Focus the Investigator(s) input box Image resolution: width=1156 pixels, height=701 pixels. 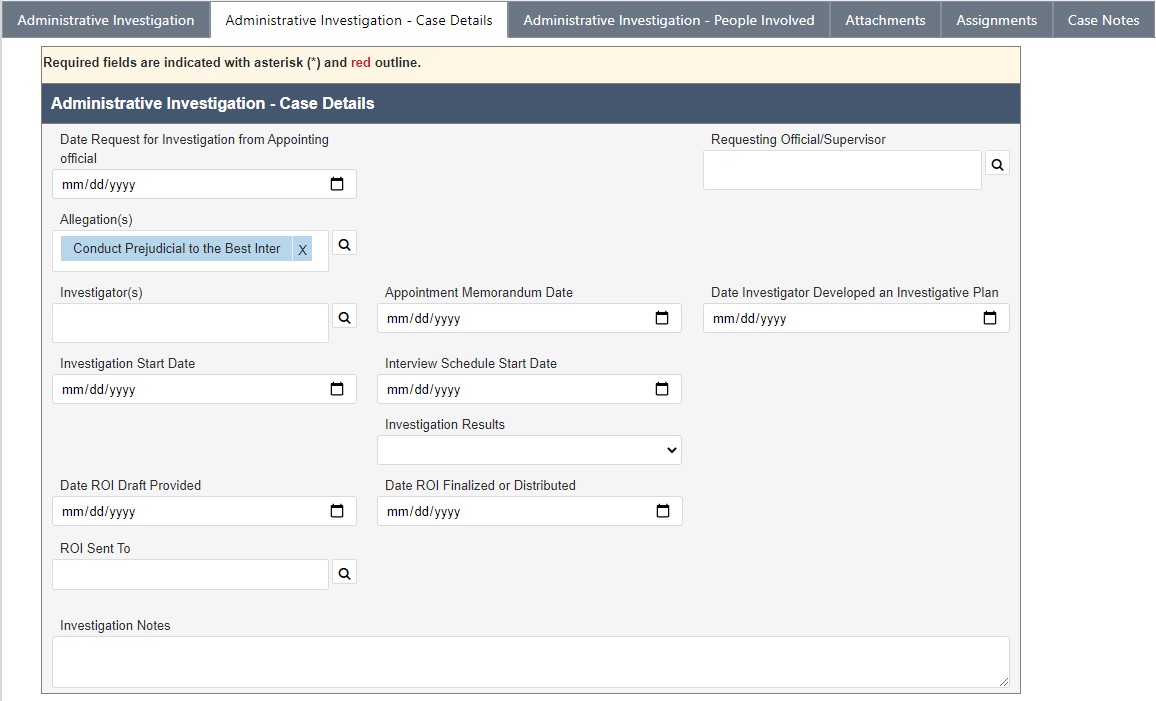(190, 323)
